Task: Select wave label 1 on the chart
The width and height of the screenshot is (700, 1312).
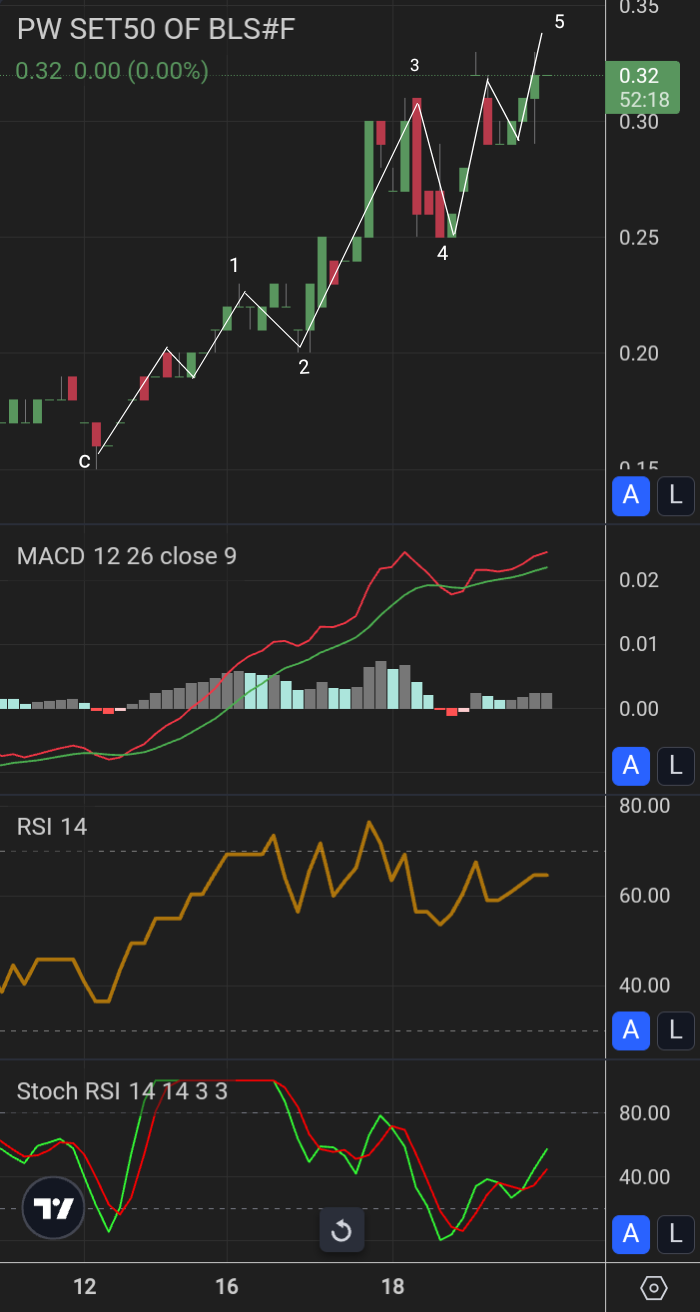Action: [x=234, y=266]
